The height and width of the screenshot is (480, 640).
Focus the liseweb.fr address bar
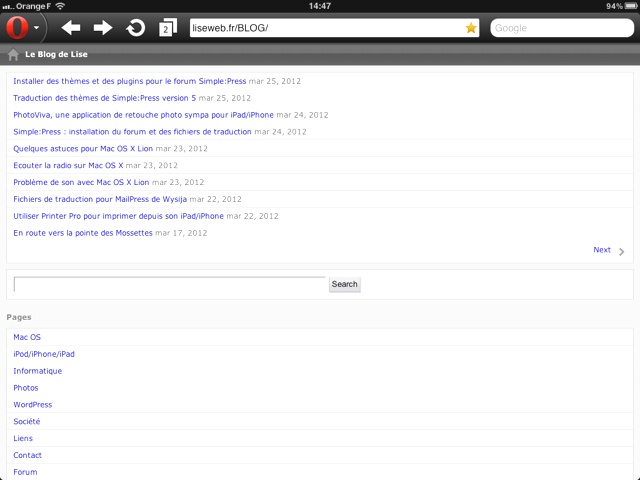coord(325,28)
